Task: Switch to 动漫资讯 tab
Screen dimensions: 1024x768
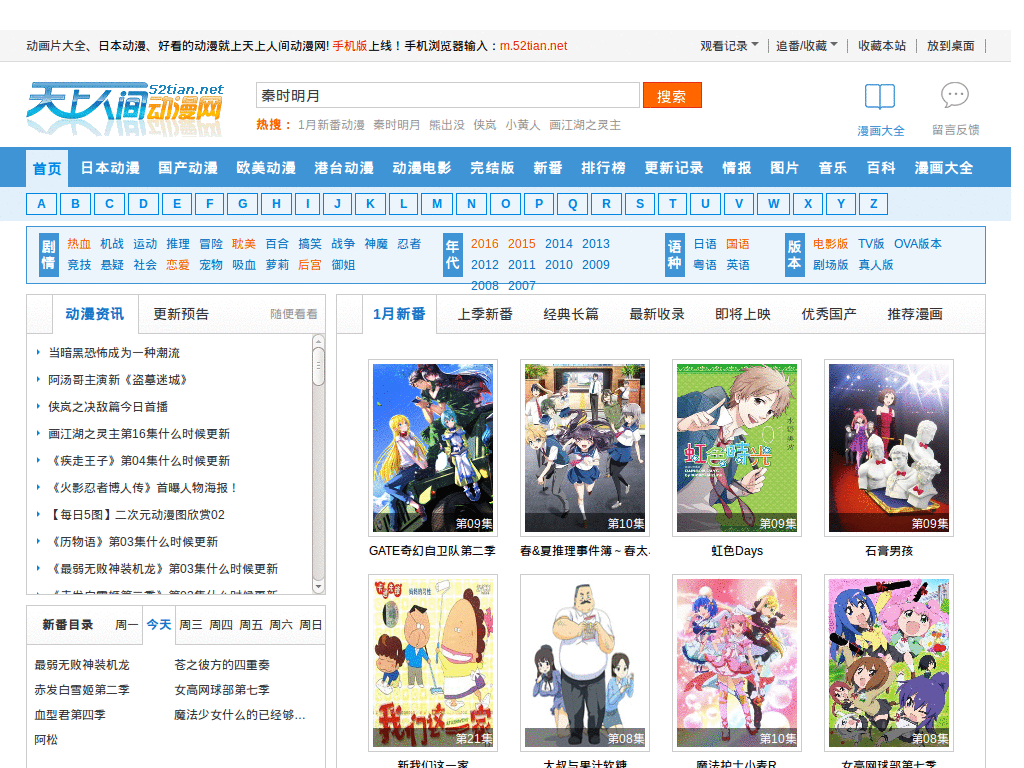Action: [95, 314]
